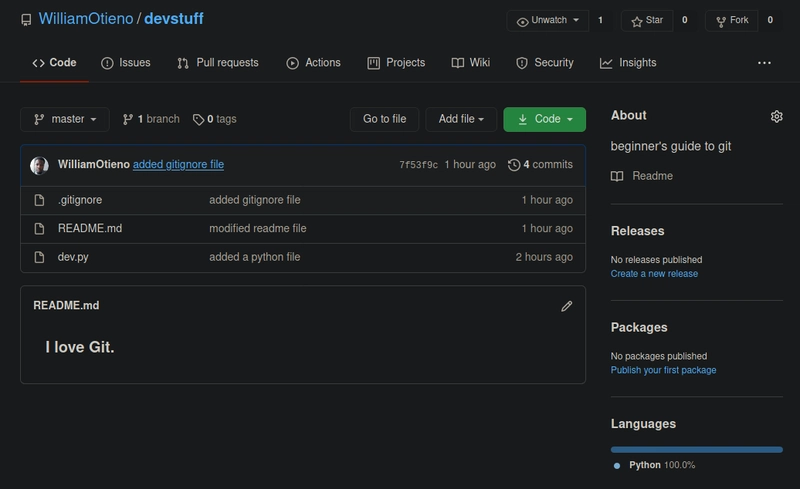Click the file icon next to .gitignore

tap(39, 200)
